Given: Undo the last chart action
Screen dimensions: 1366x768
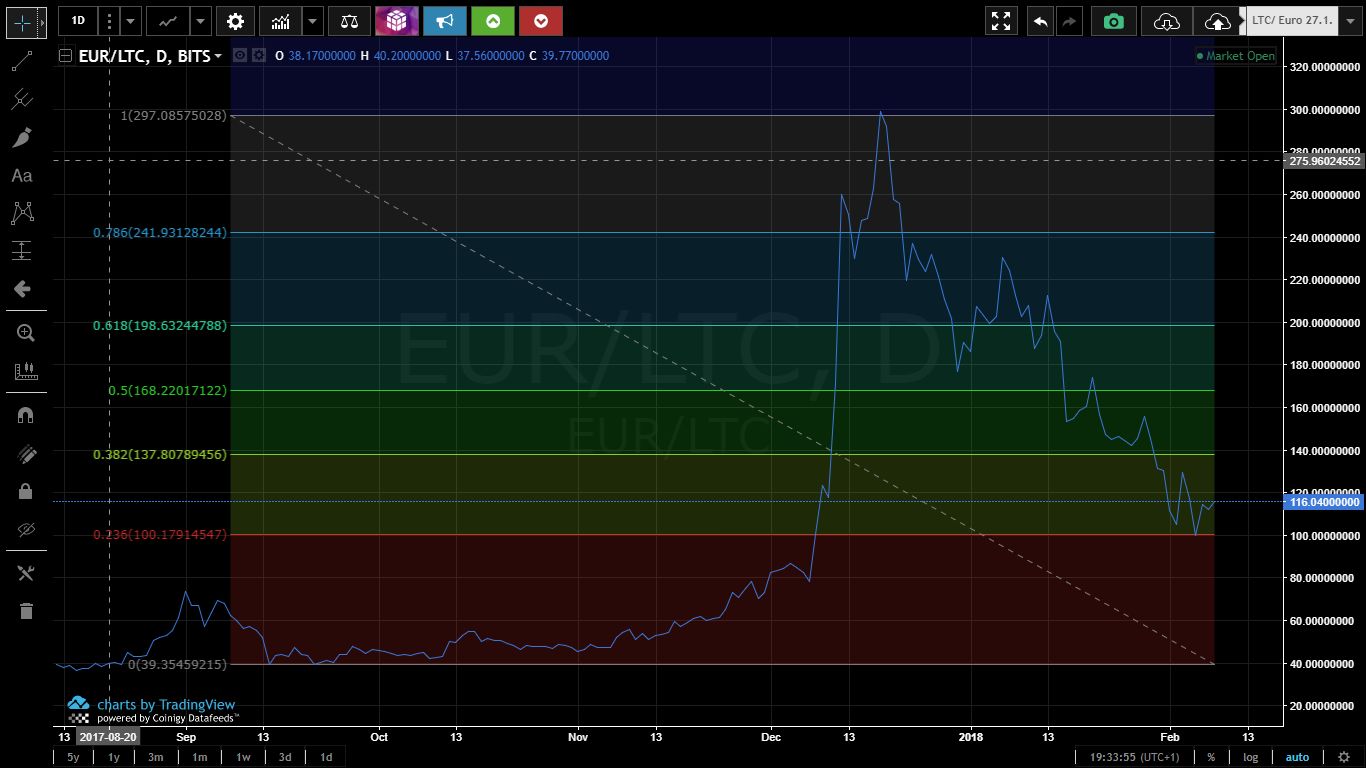Looking at the screenshot, I should click(x=1041, y=20).
